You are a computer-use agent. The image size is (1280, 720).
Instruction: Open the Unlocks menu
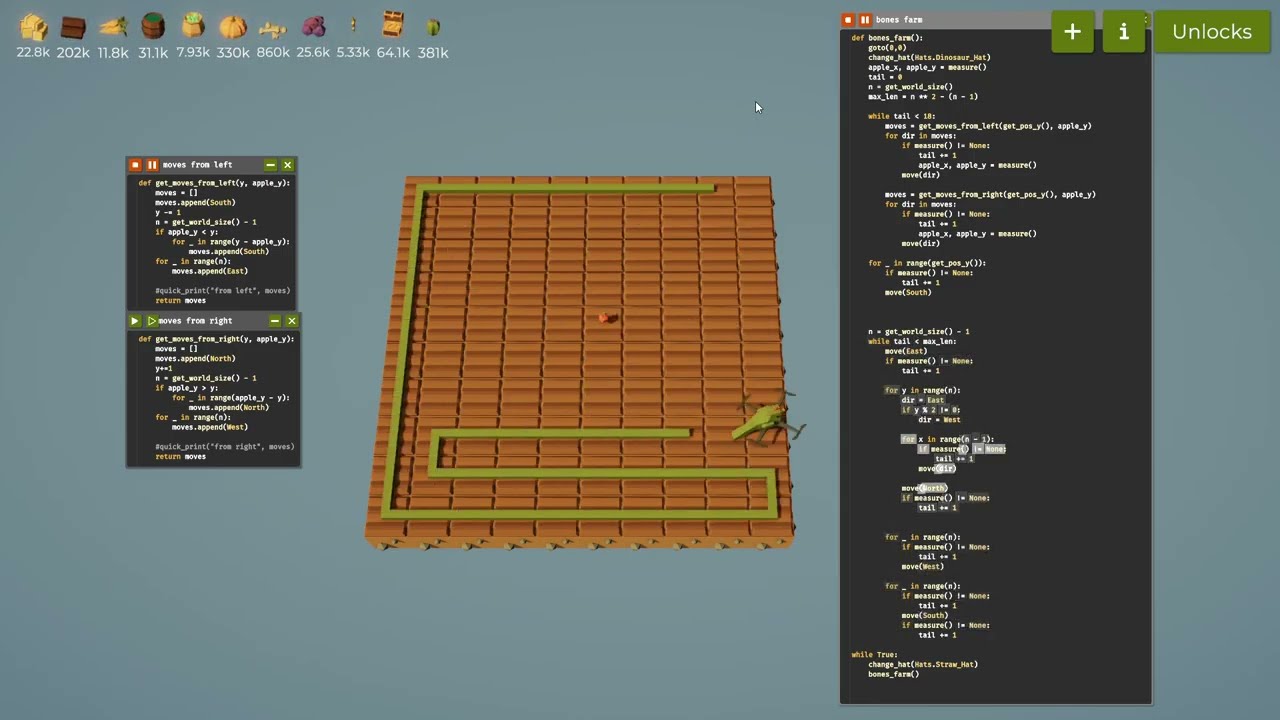point(1211,32)
